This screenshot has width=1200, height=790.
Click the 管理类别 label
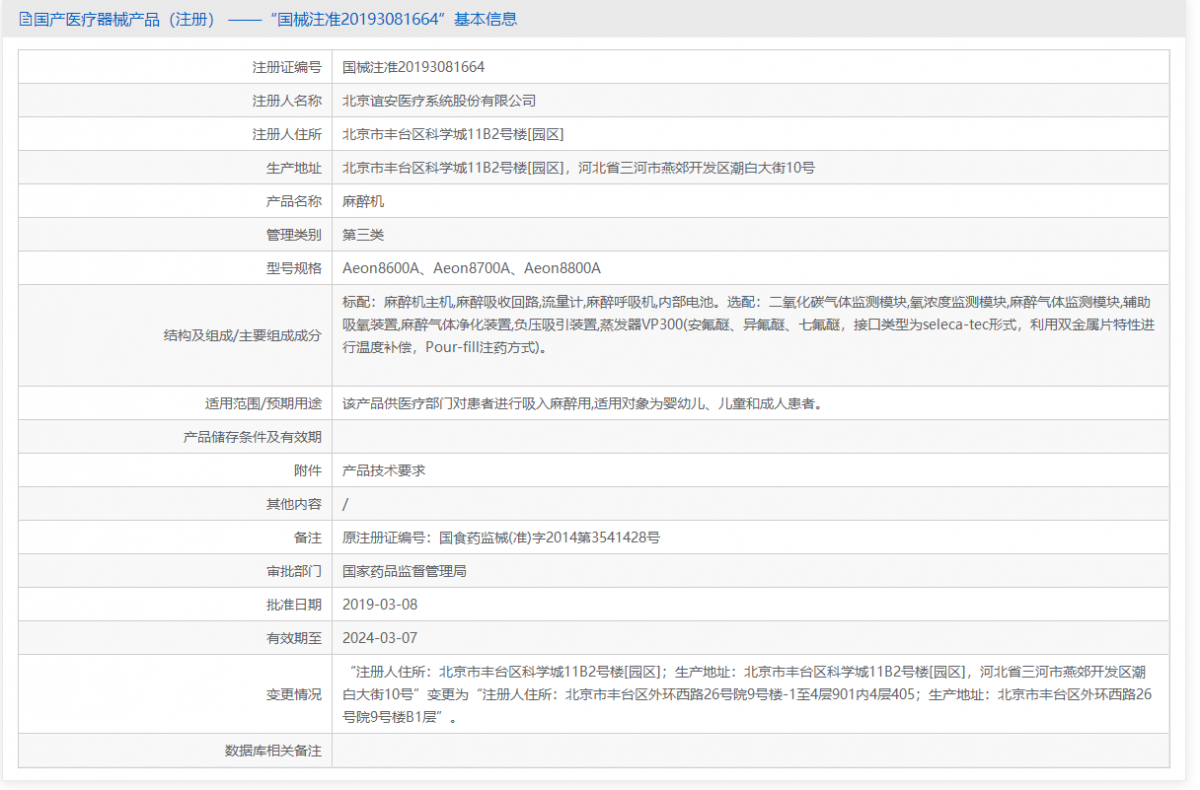click(x=294, y=235)
